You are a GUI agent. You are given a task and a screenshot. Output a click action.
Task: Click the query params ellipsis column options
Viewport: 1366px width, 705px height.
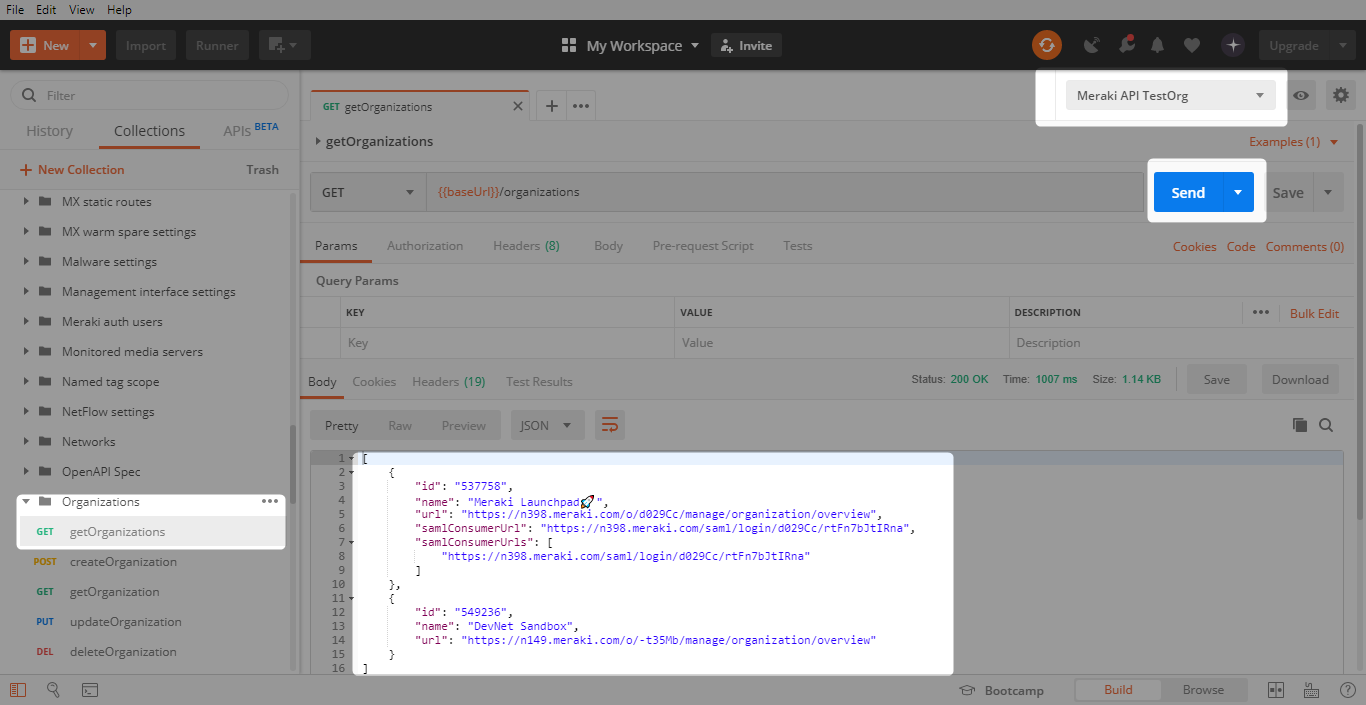(1261, 313)
